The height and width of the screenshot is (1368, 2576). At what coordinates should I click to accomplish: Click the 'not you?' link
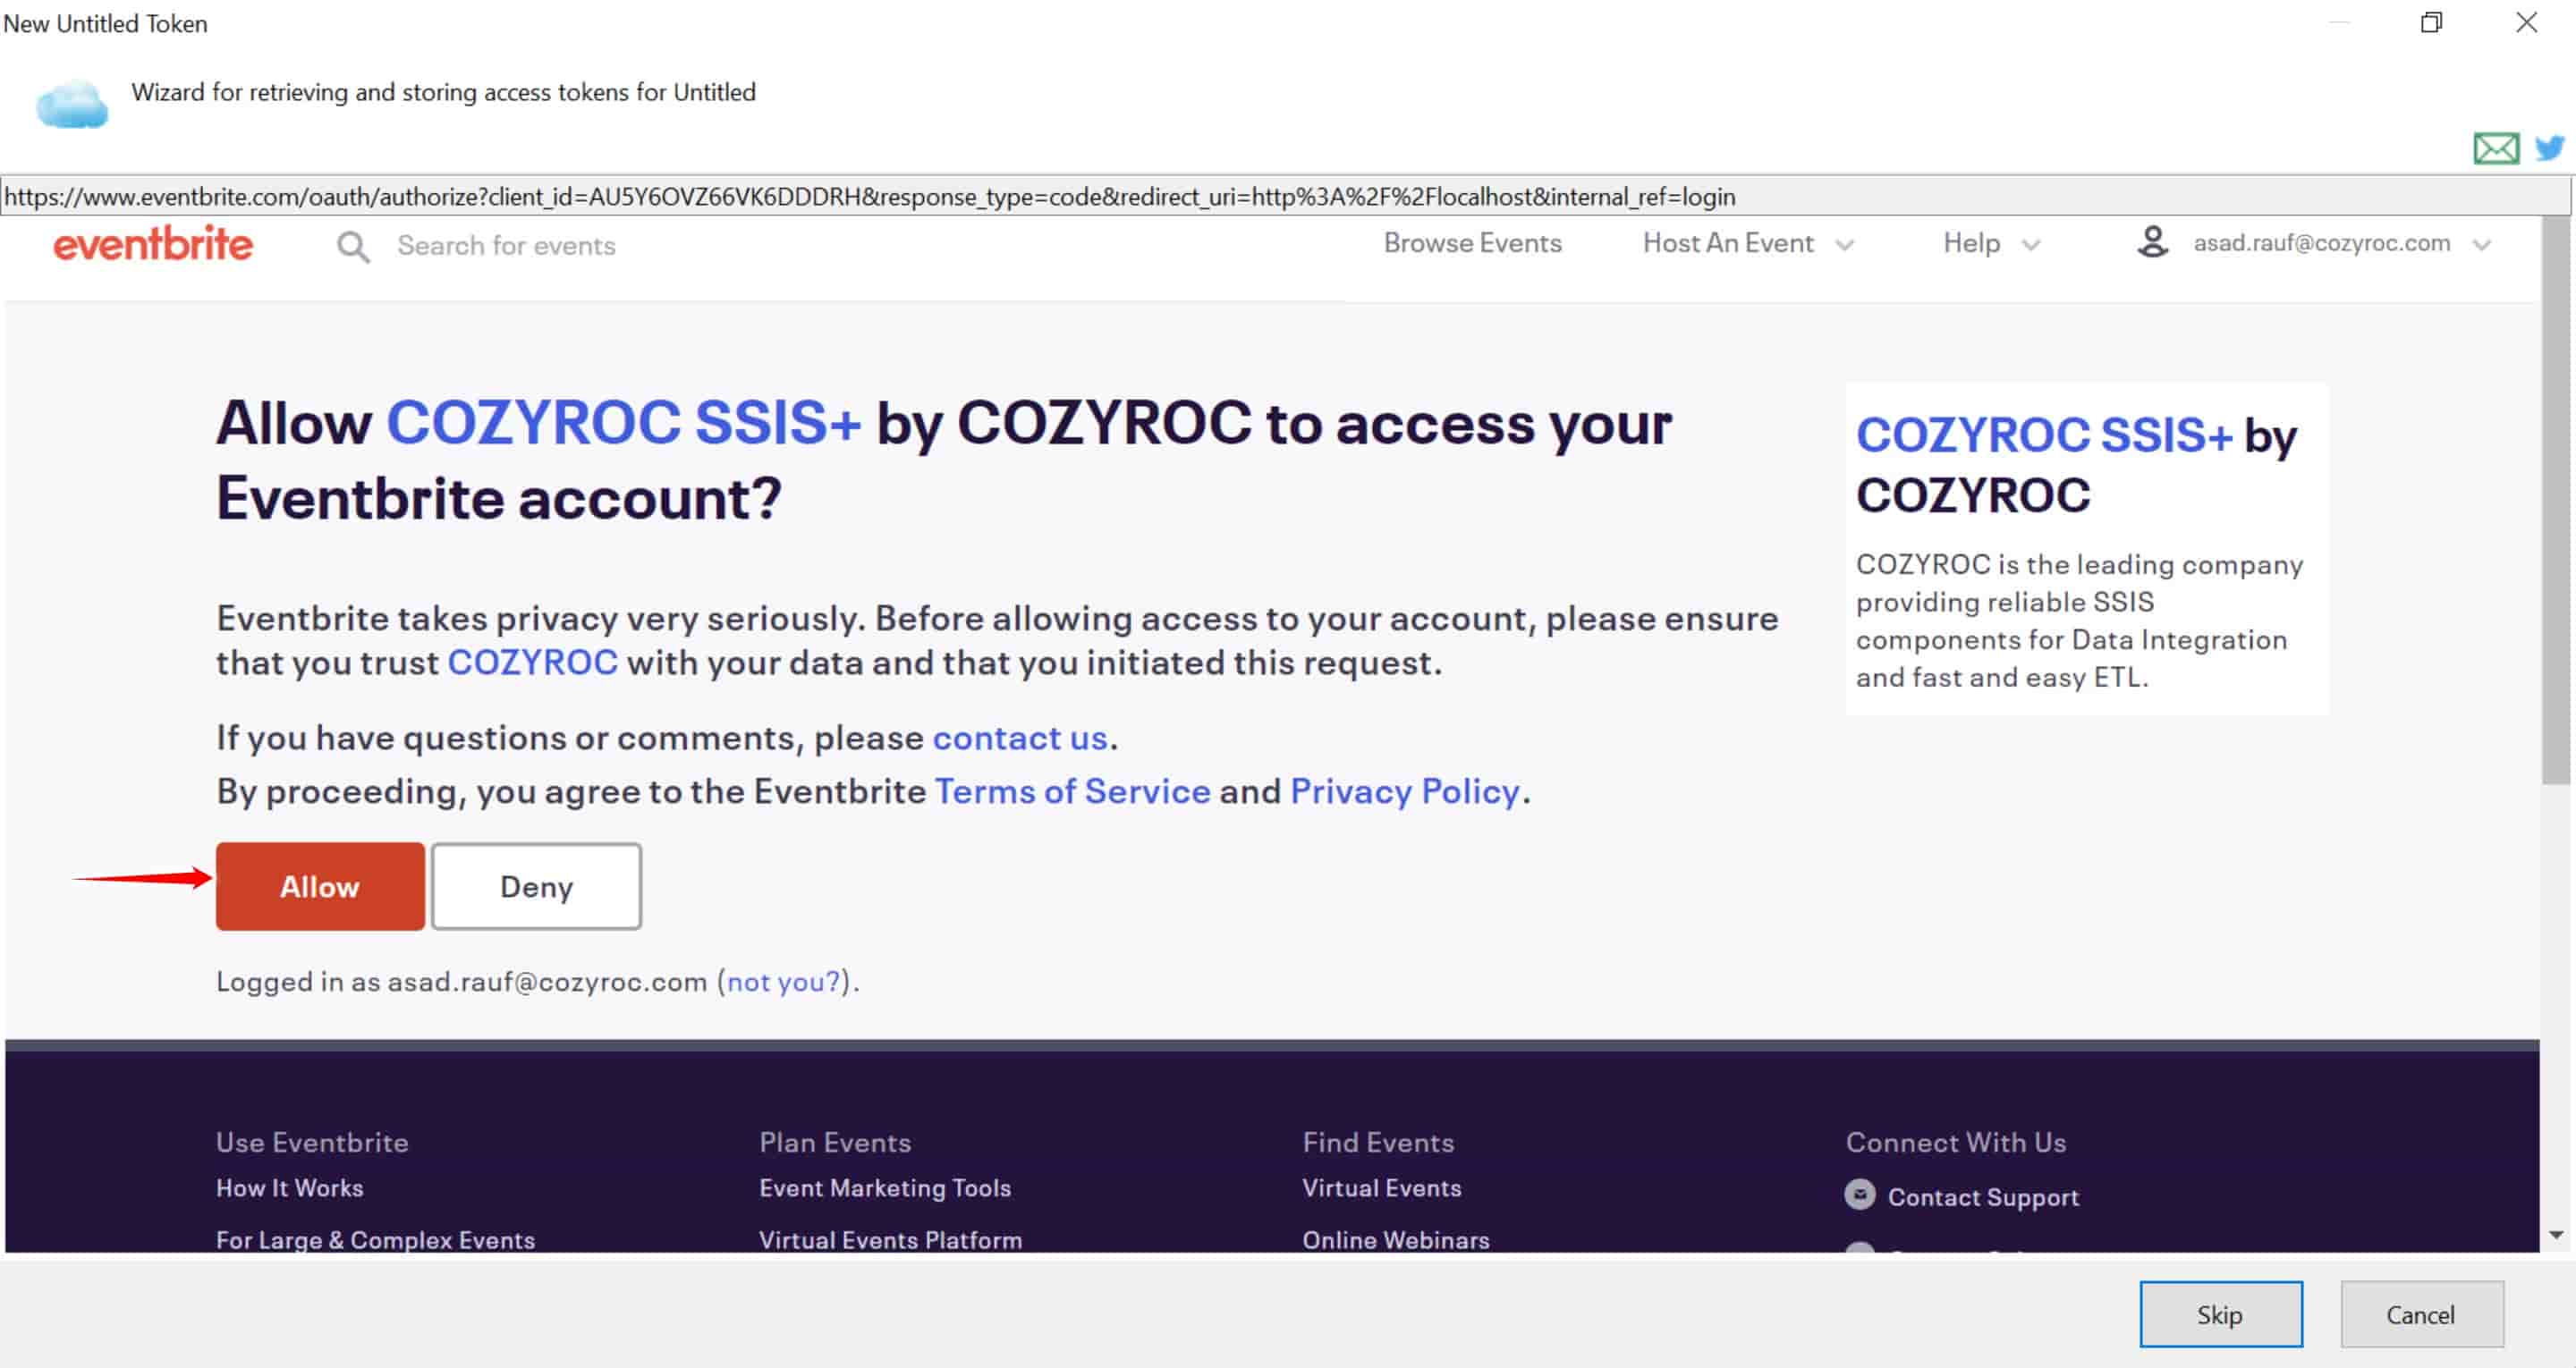coord(783,981)
